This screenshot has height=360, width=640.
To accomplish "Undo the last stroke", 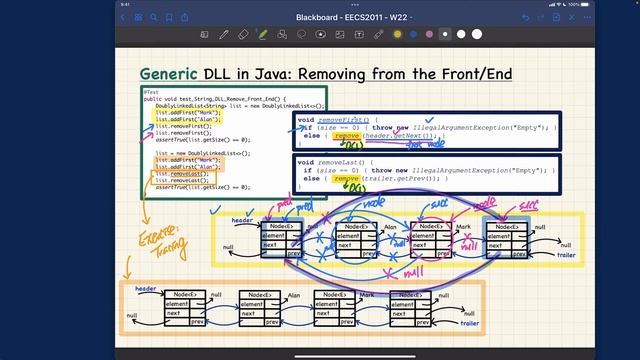I will tap(526, 18).
